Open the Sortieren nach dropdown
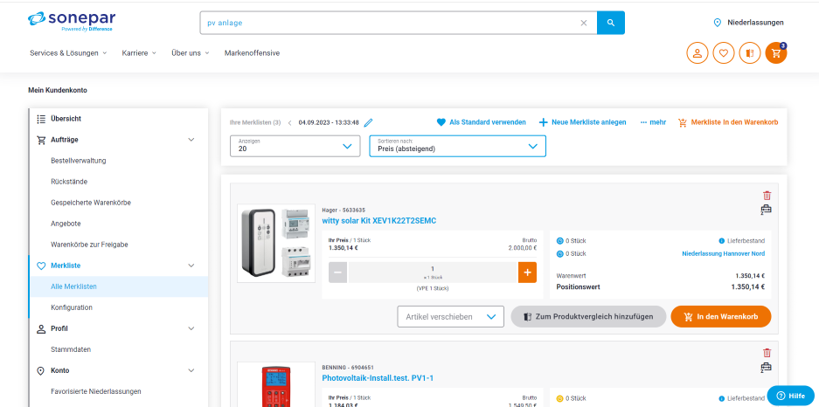 458,146
